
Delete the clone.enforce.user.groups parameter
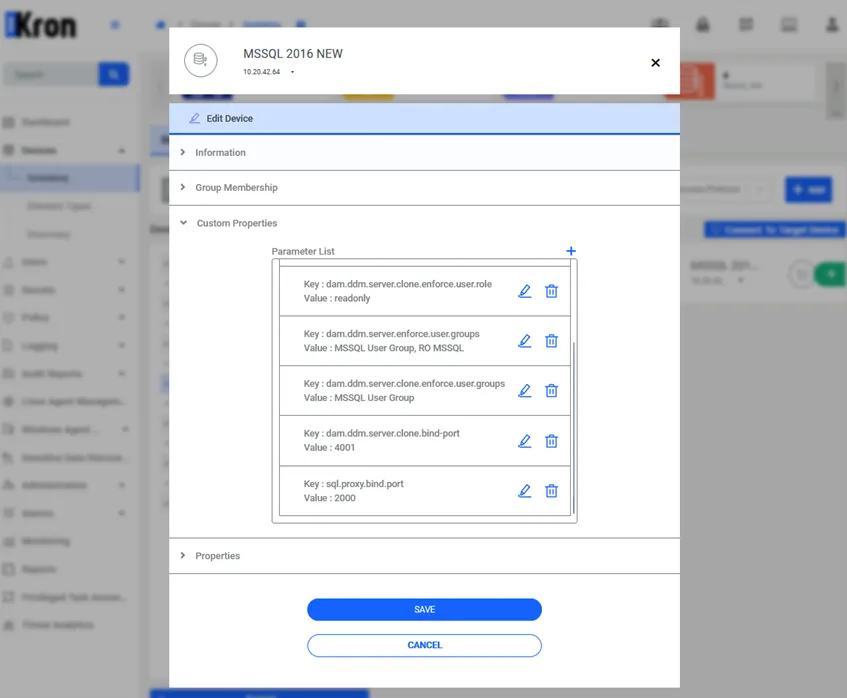[x=551, y=391]
